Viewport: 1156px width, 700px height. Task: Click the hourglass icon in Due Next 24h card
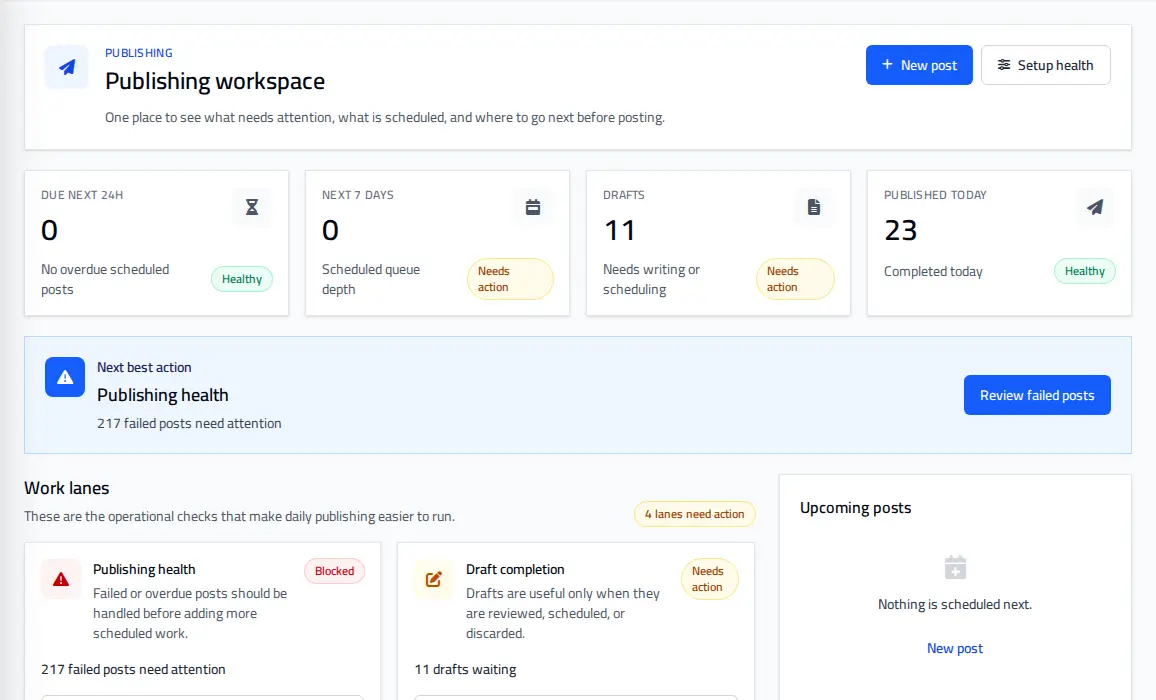(x=252, y=207)
